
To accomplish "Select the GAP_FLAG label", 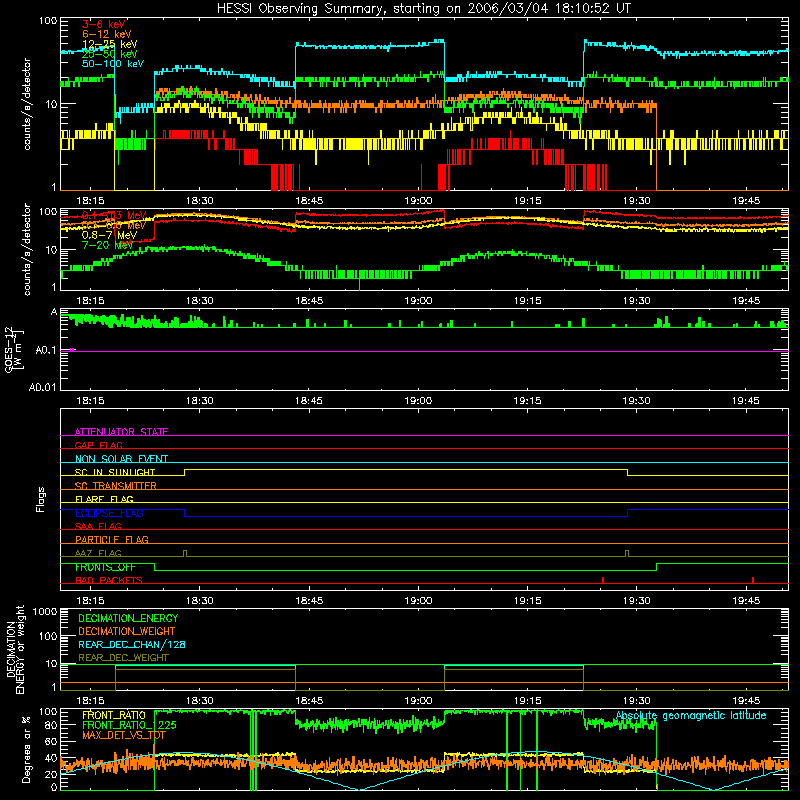I will [x=98, y=445].
